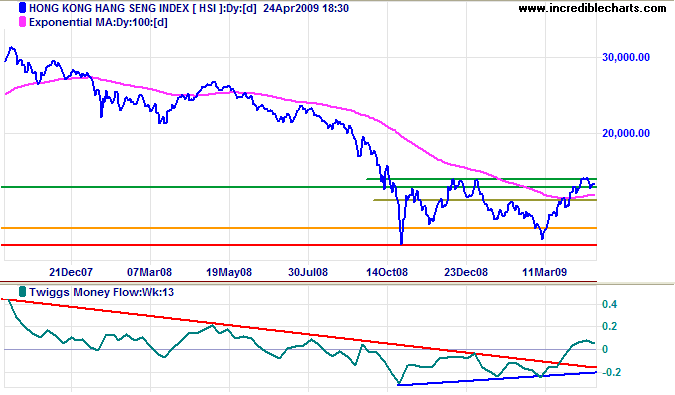This screenshot has width=675, height=395.
Task: Click the -0.2 money flow axis value
Action: coord(611,372)
